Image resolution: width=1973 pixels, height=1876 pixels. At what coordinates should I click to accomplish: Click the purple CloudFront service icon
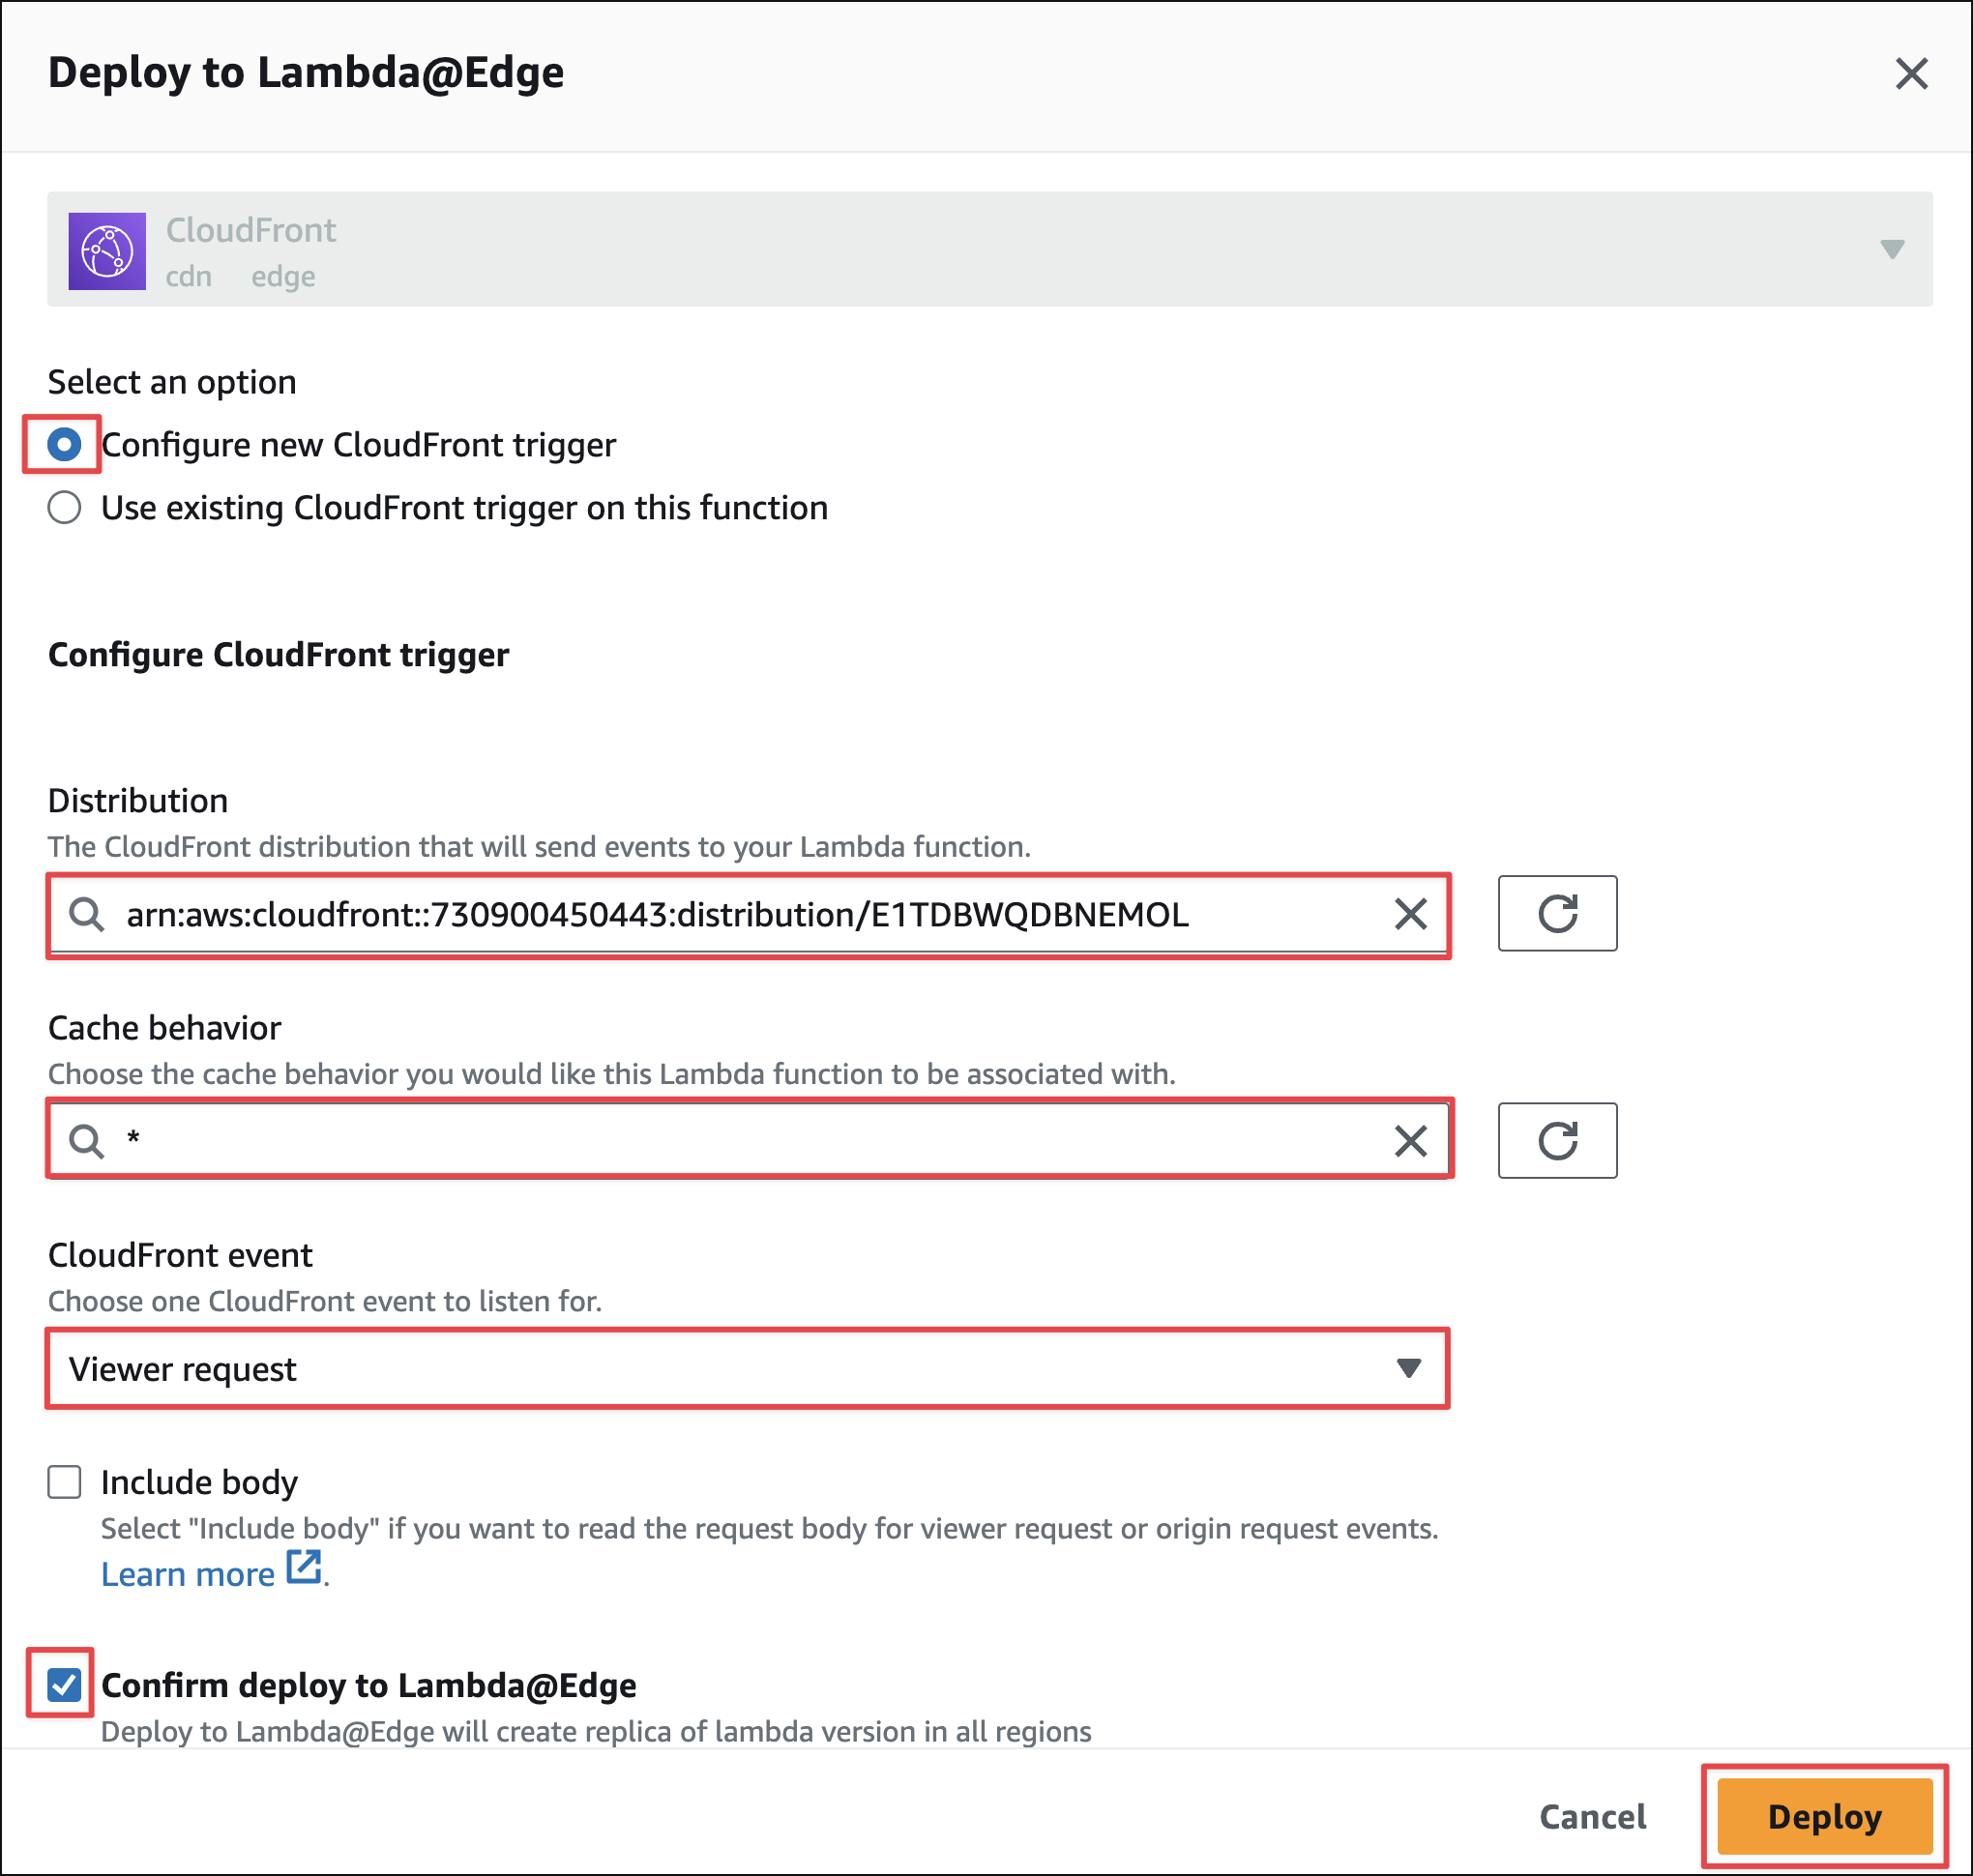(107, 251)
